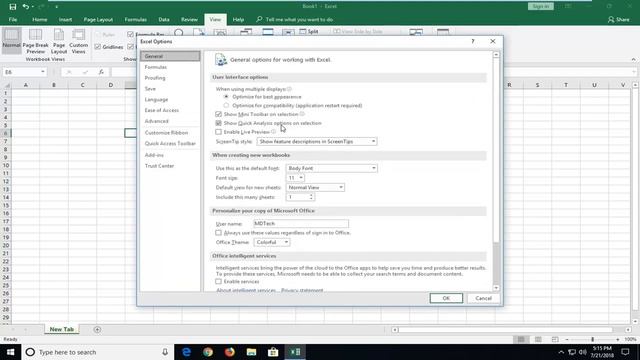640x360 pixels.
Task: Click in the User name field
Action: point(301,224)
